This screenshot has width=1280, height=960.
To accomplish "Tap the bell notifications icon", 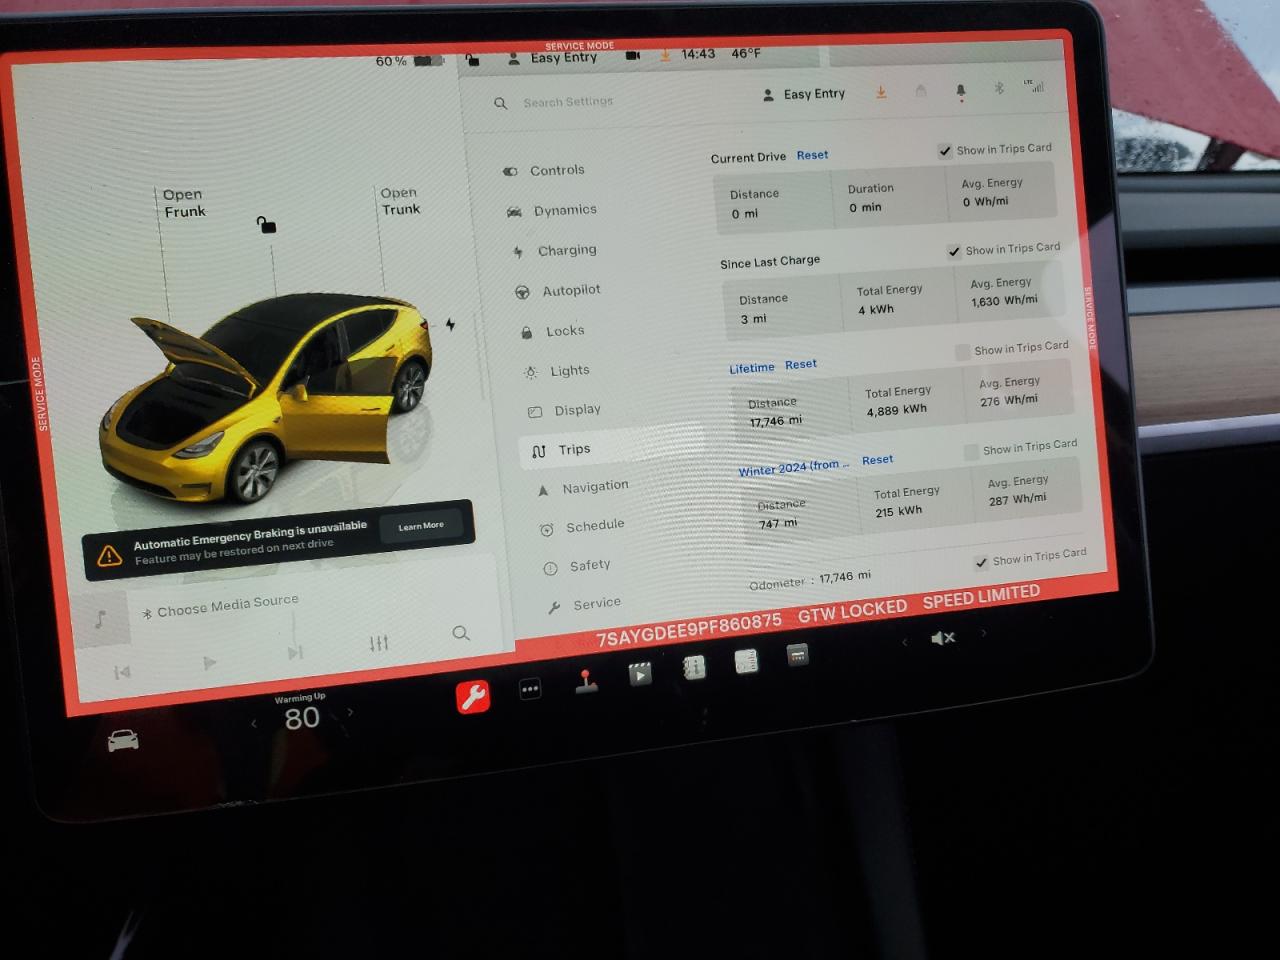I will [x=961, y=91].
